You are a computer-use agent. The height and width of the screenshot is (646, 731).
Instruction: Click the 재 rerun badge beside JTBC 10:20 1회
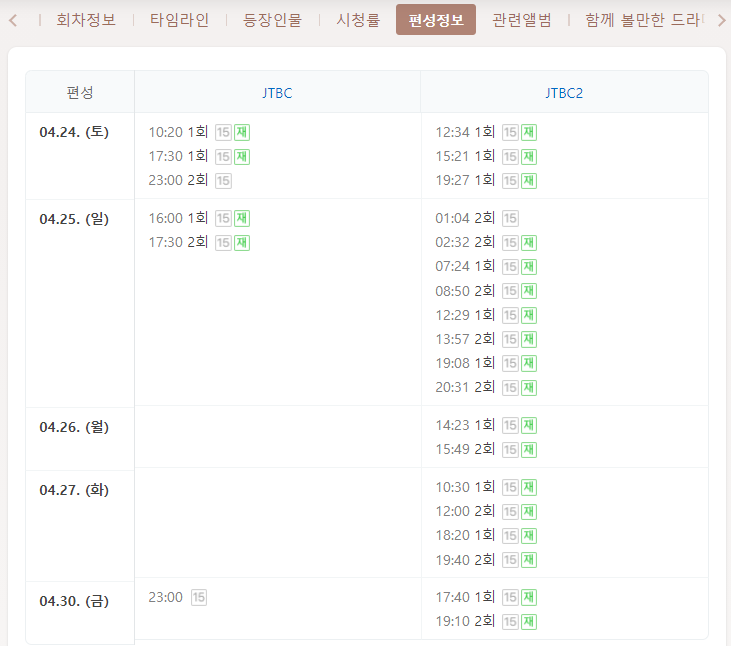click(242, 132)
